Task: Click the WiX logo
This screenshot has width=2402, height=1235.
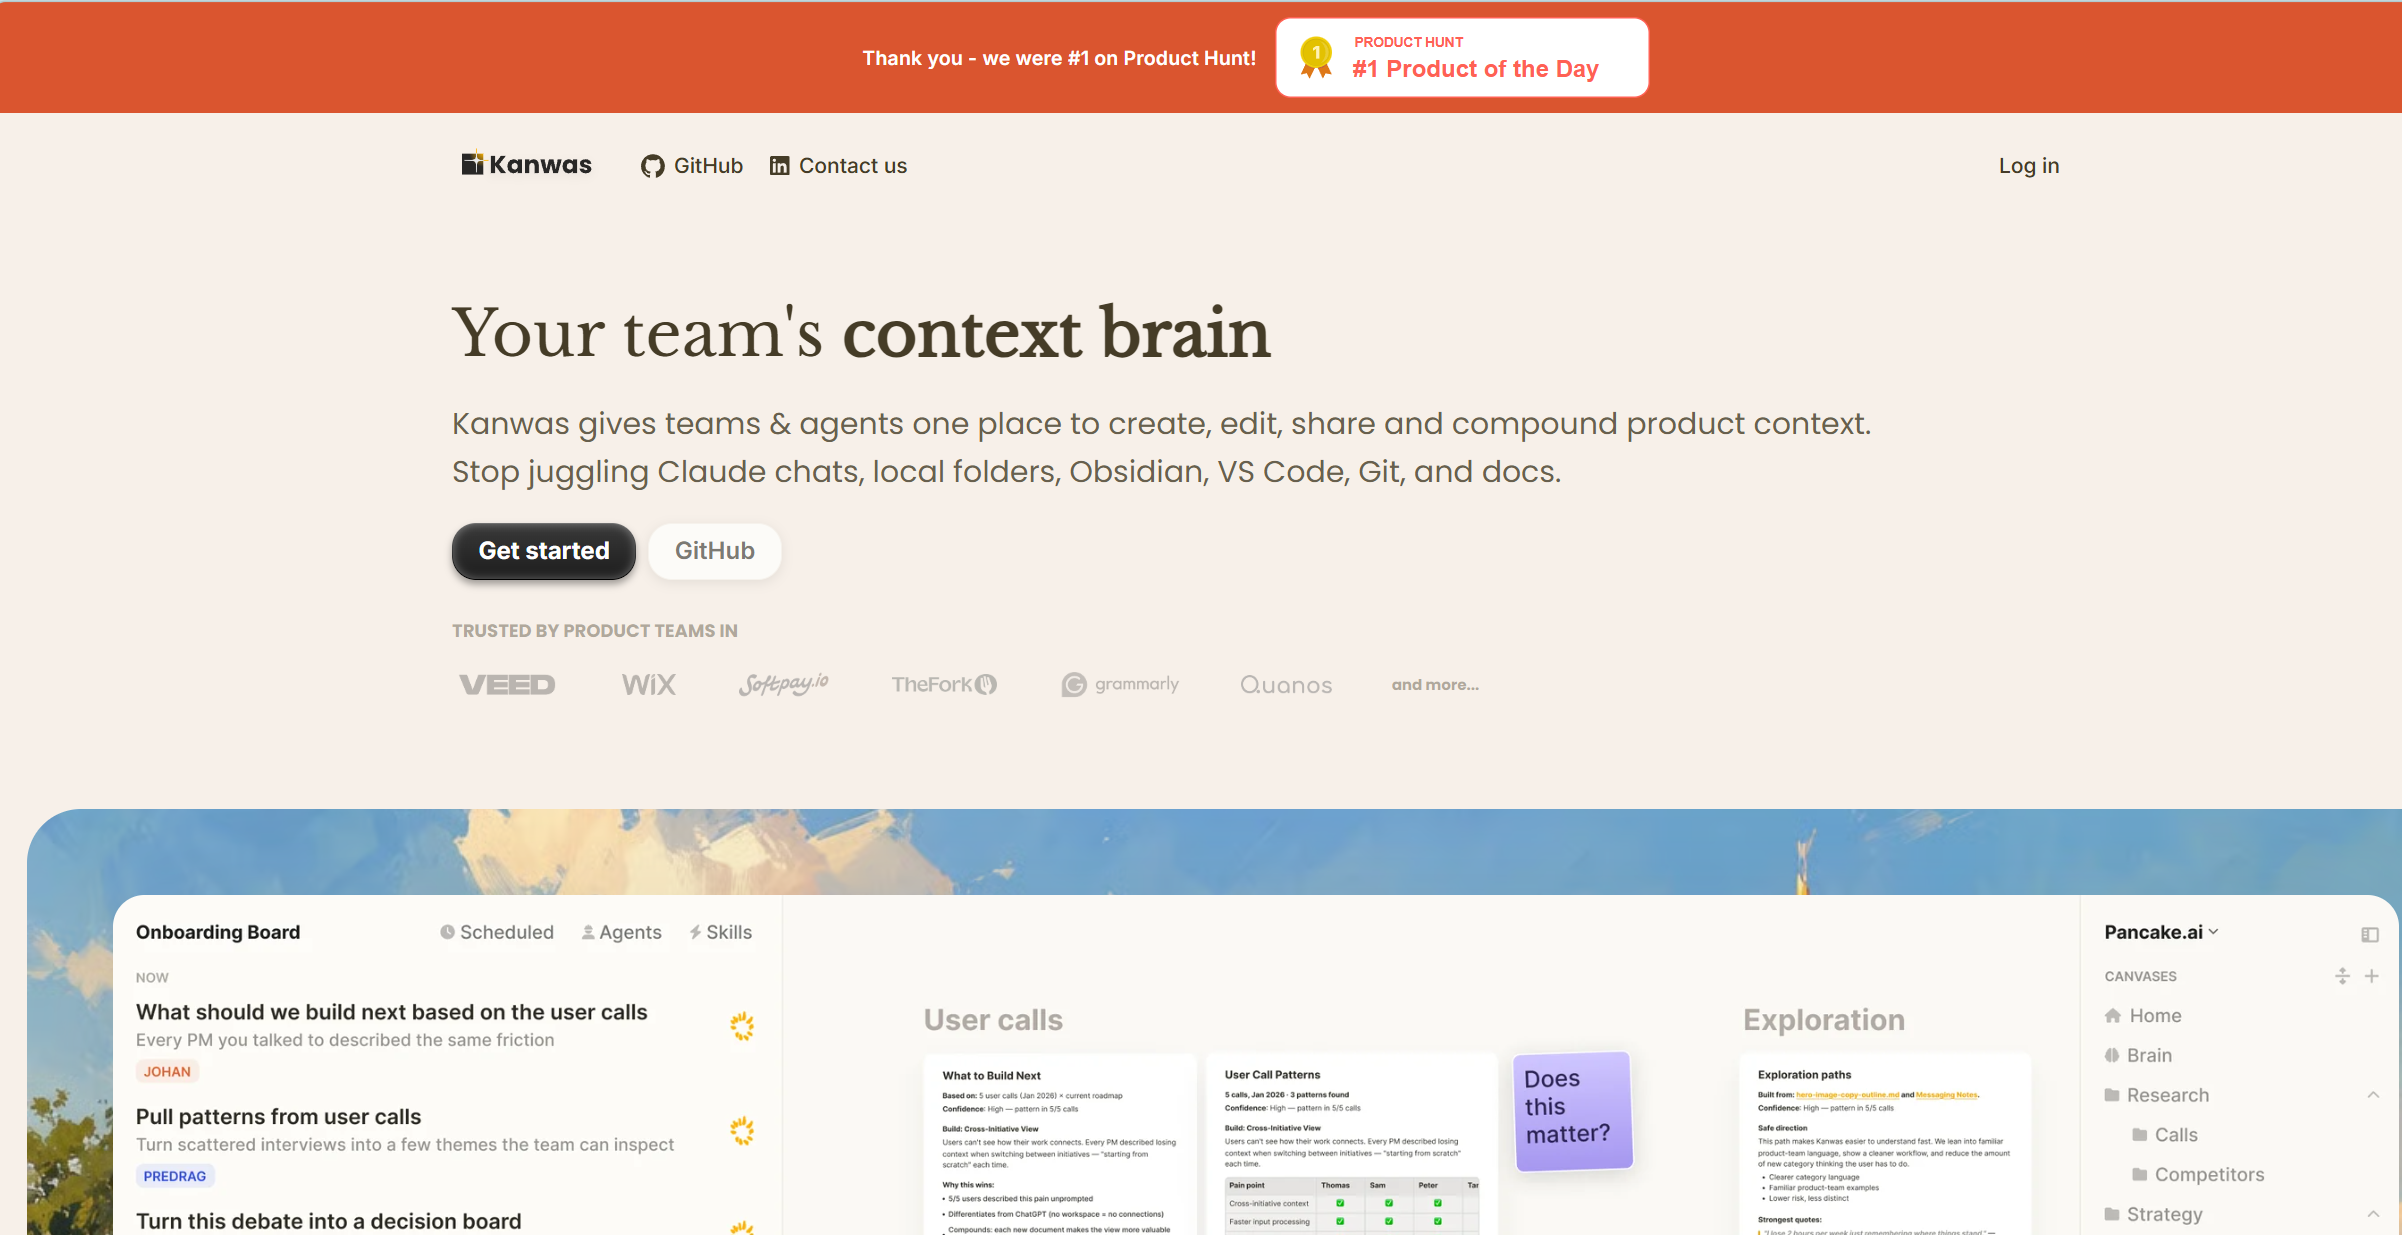Action: pos(649,685)
